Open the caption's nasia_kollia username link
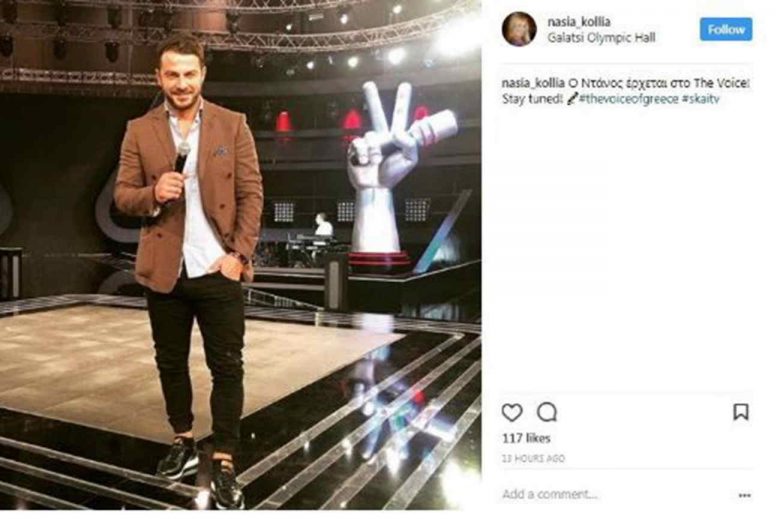Screen dimensions: 780x519 pyautogui.click(x=533, y=83)
